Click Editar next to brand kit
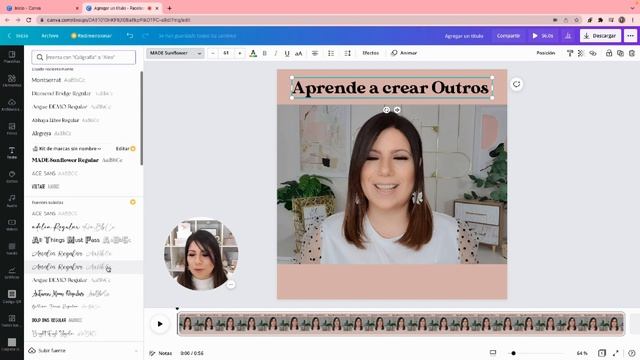This screenshot has width=640, height=360. (x=122, y=149)
